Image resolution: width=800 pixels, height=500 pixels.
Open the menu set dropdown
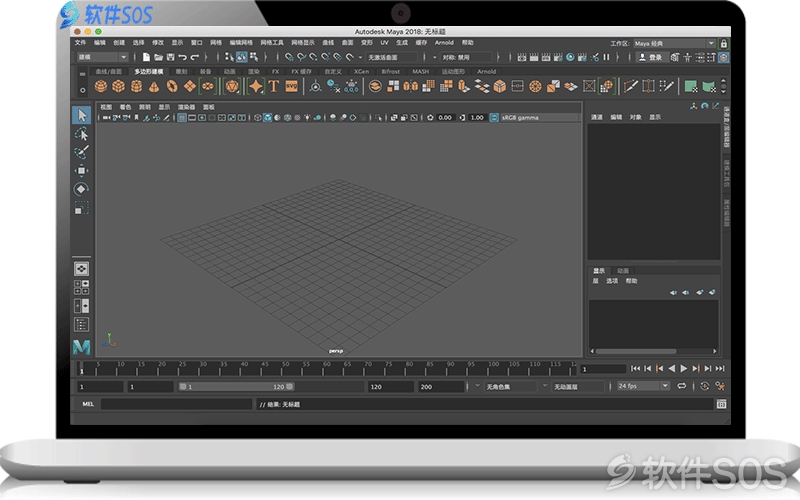coord(102,57)
